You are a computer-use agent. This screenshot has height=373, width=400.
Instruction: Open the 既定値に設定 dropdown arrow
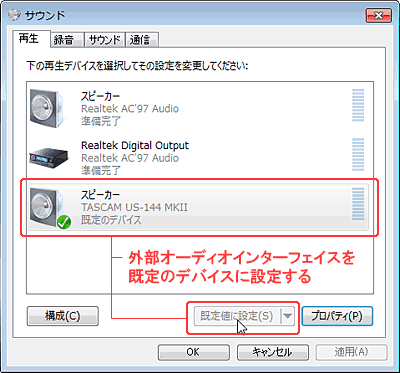click(288, 316)
